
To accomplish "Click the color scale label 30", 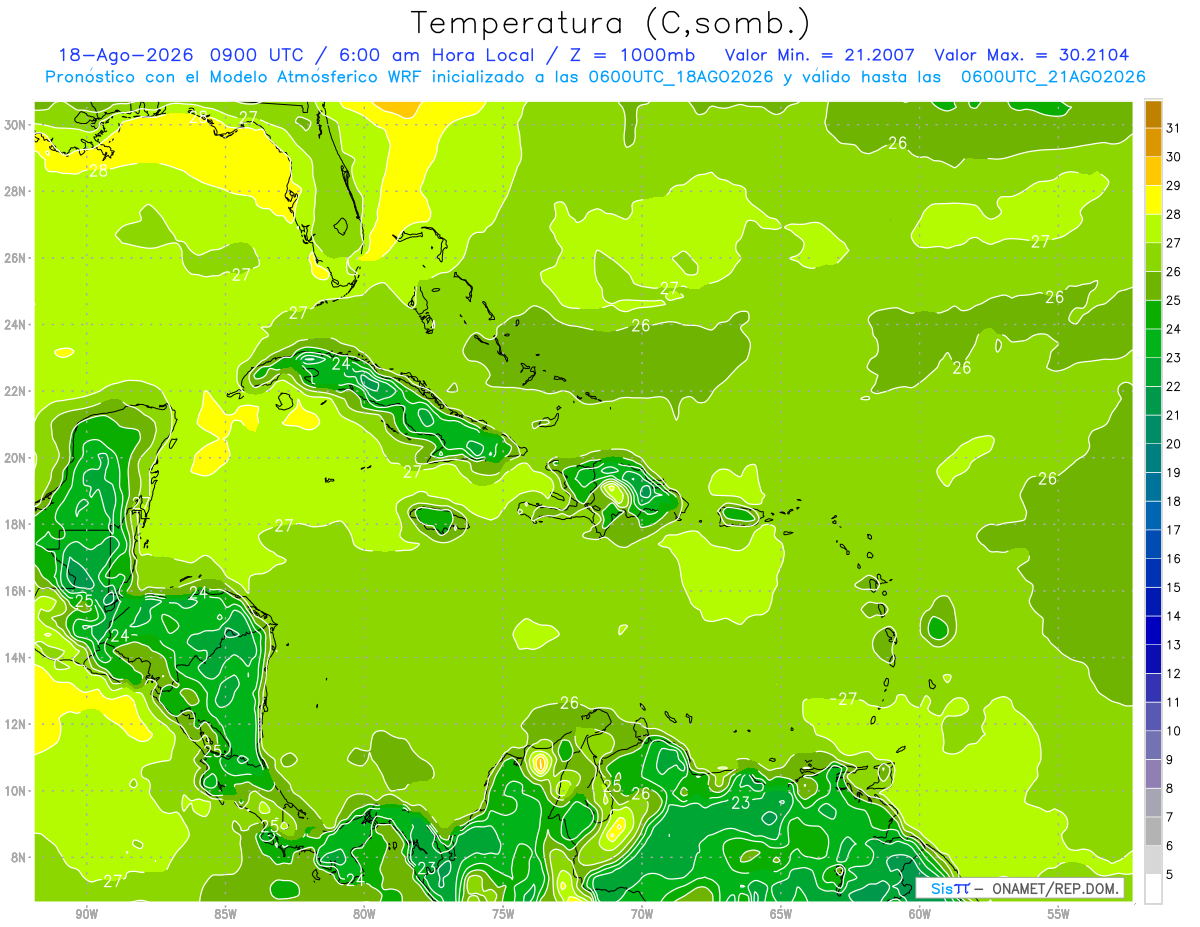I will [x=1173, y=157].
